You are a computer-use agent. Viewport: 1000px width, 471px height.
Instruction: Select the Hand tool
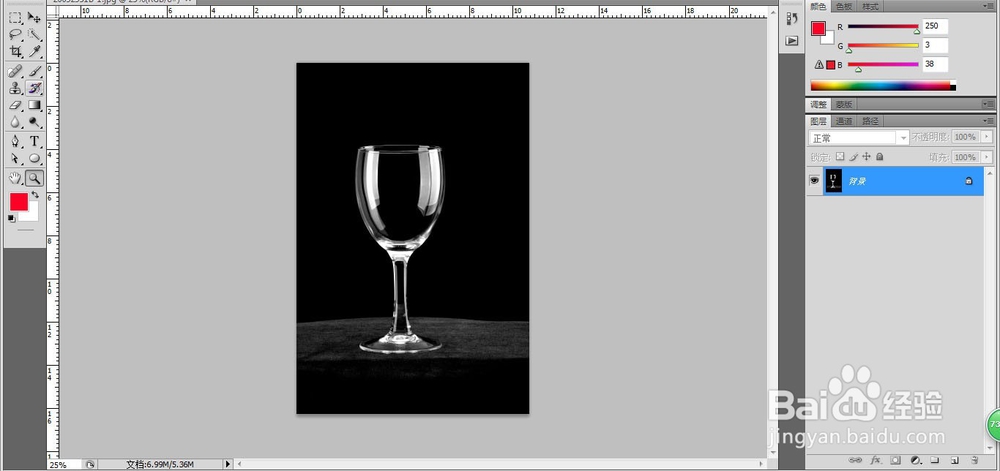pos(16,178)
